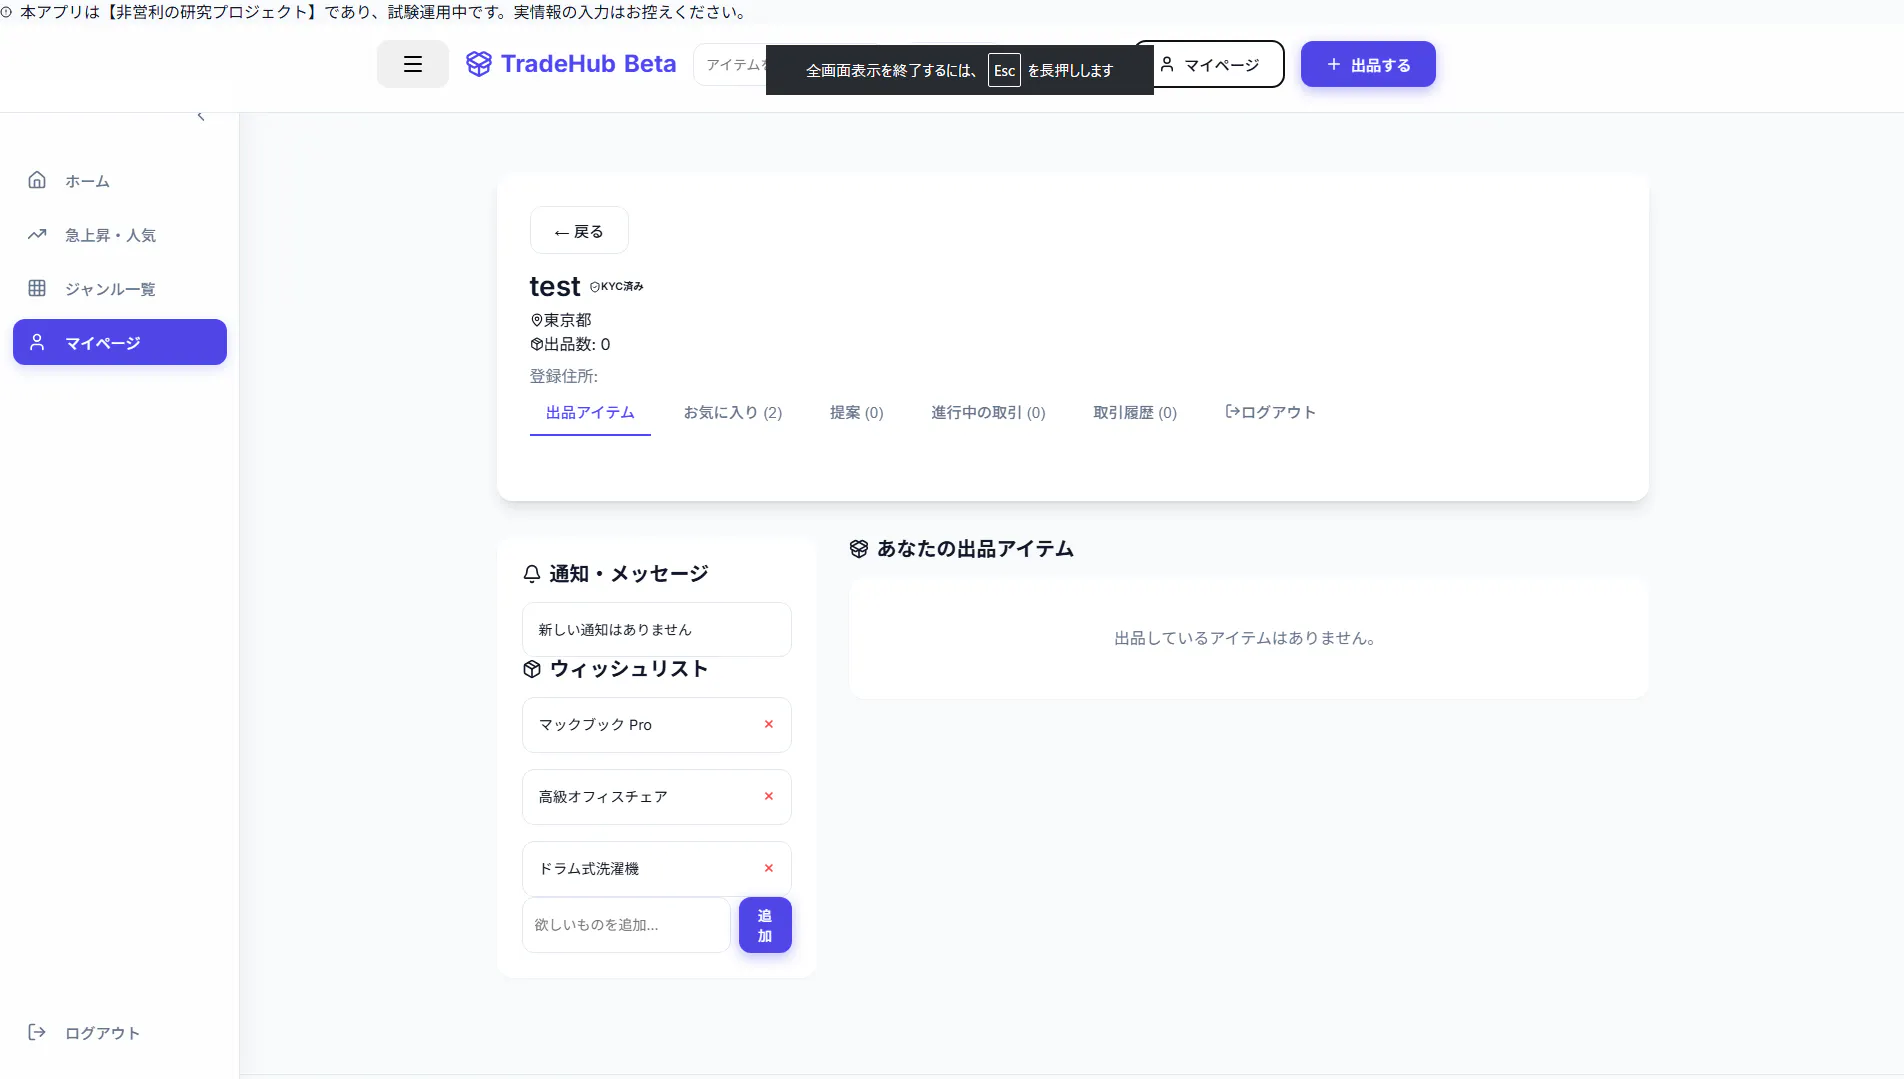The height and width of the screenshot is (1079, 1904).
Task: Delete ドラム式洗濯機 wishlist entry
Action: click(x=768, y=868)
